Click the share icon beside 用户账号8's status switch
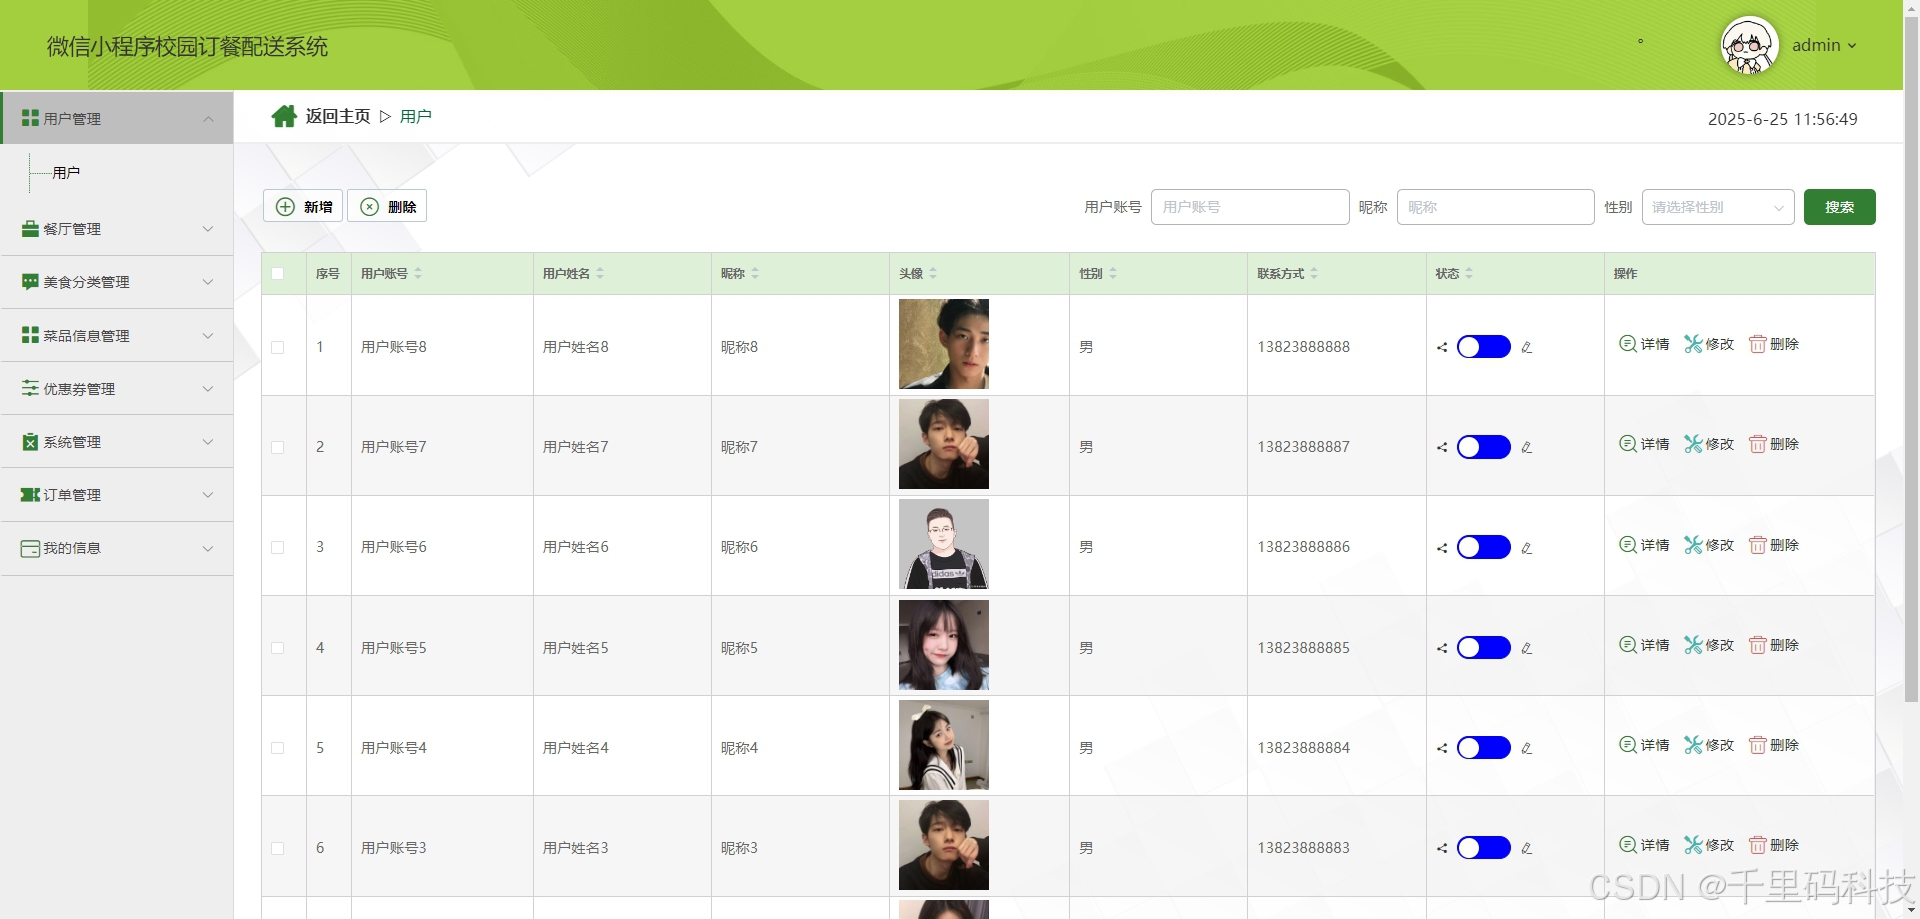This screenshot has width=1920, height=919. 1442,348
